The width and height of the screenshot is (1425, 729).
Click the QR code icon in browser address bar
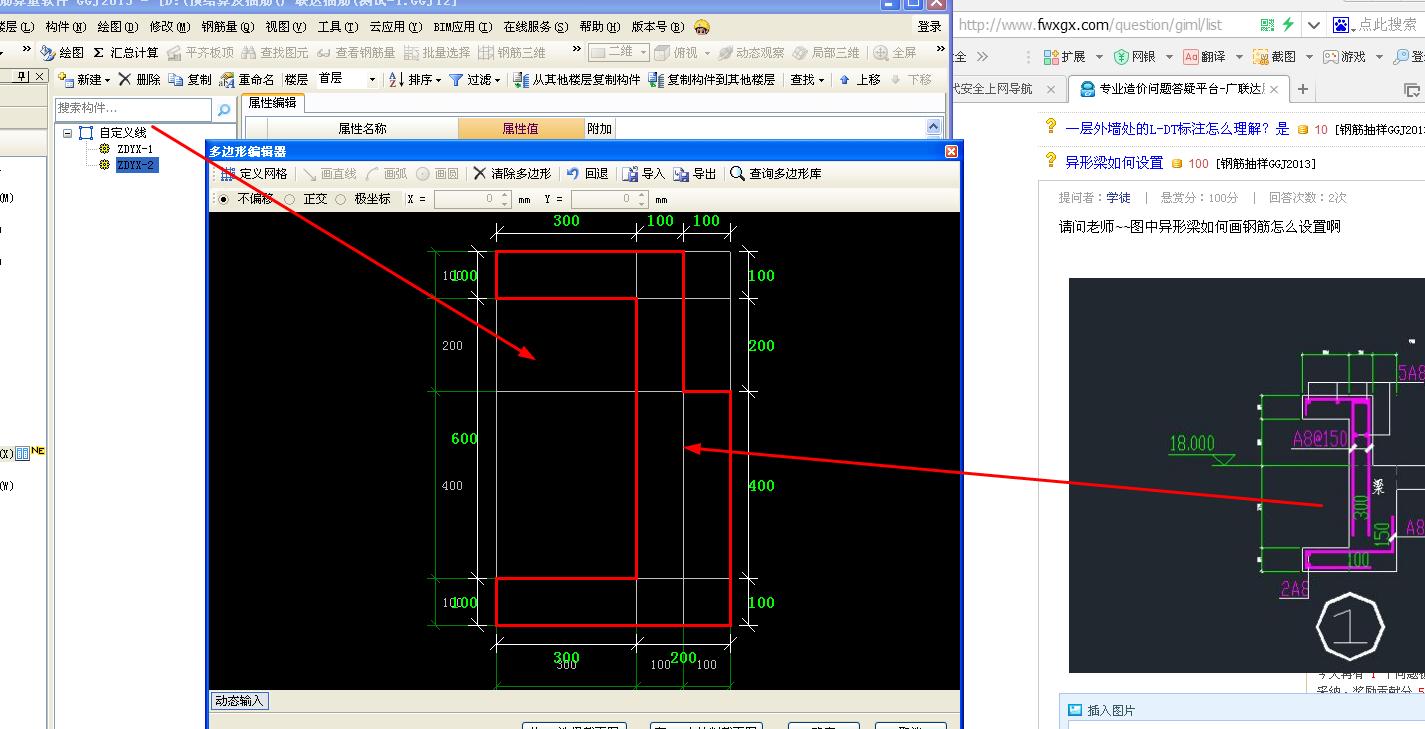[1268, 25]
